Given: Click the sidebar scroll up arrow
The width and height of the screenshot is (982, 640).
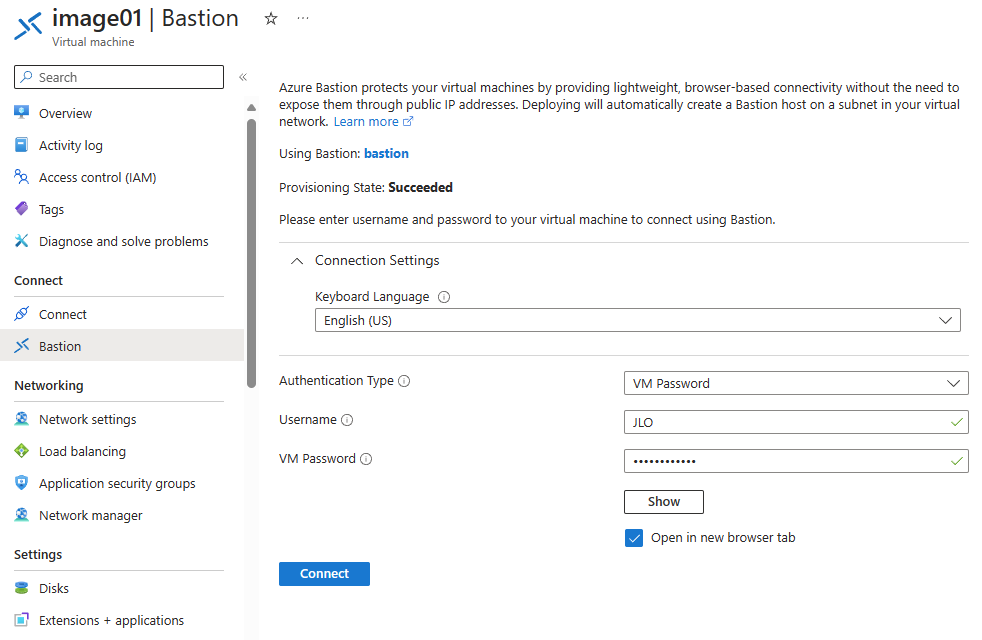Looking at the screenshot, I should point(252,108).
